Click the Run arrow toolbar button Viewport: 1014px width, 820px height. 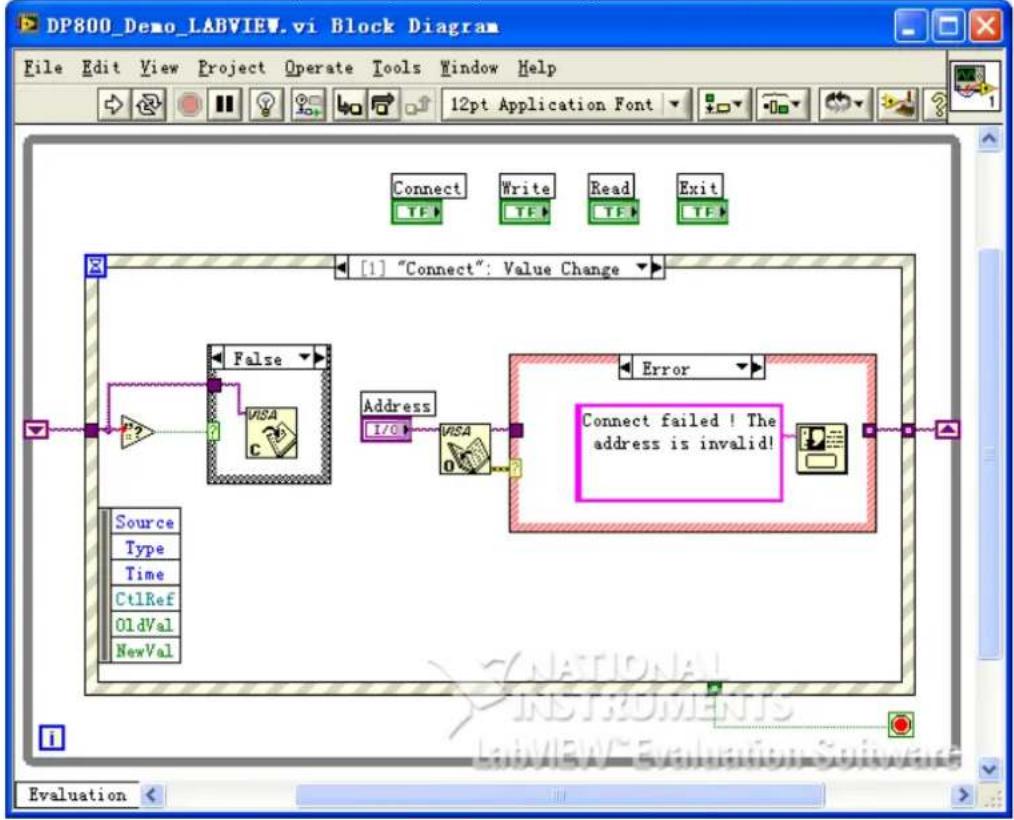pos(114,104)
